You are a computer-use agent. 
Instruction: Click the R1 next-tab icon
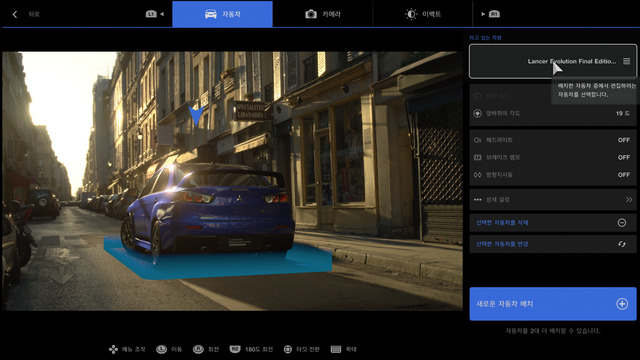(494, 14)
